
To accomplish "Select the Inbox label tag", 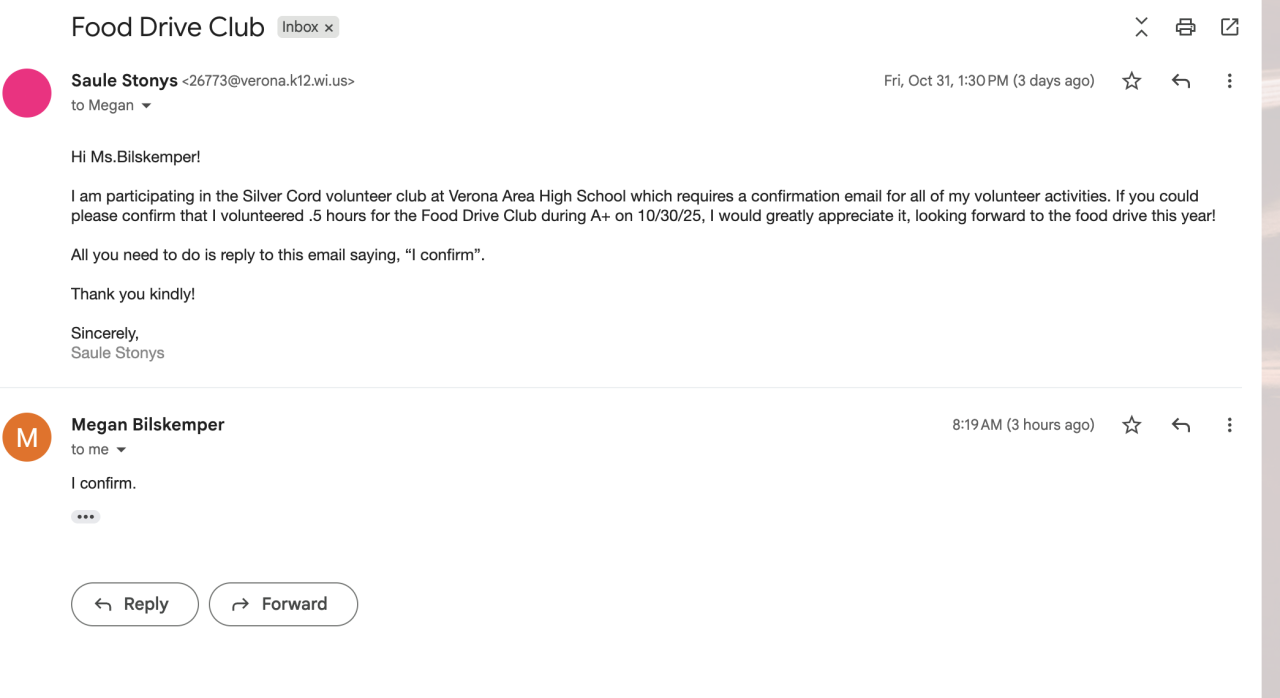I will [x=299, y=28].
